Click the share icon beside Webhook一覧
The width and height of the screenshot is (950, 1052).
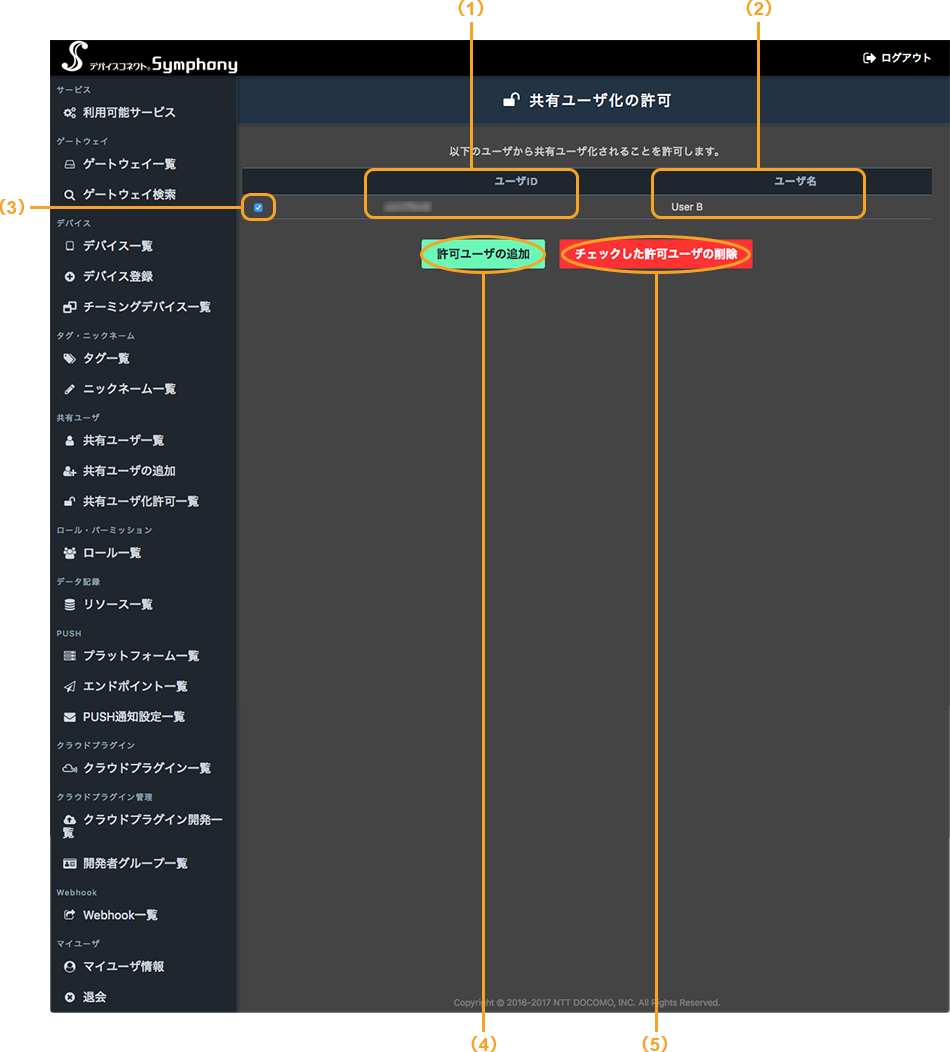(69, 915)
